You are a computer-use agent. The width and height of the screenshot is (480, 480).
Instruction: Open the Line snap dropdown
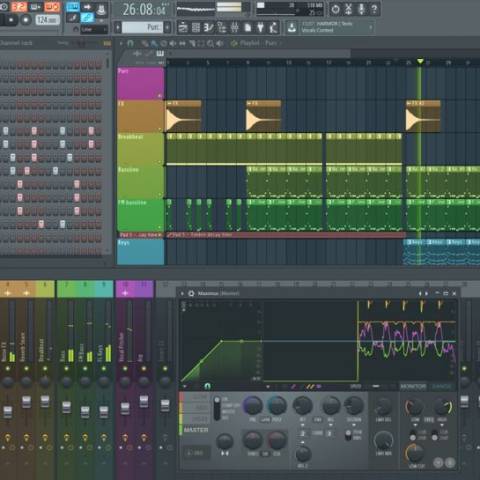tap(94, 29)
